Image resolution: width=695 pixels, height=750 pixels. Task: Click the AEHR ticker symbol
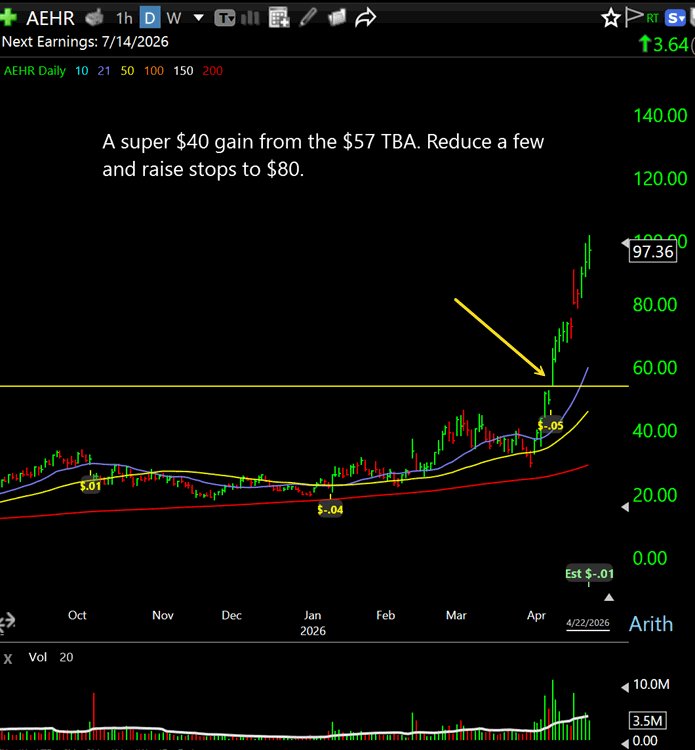click(50, 18)
